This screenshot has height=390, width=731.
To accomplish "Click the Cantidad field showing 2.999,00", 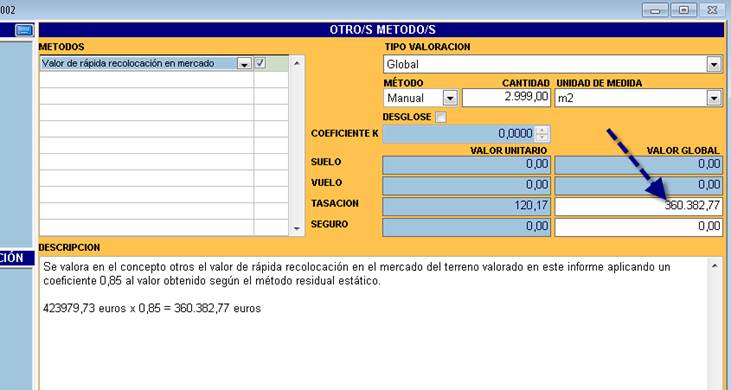I will tap(506, 98).
